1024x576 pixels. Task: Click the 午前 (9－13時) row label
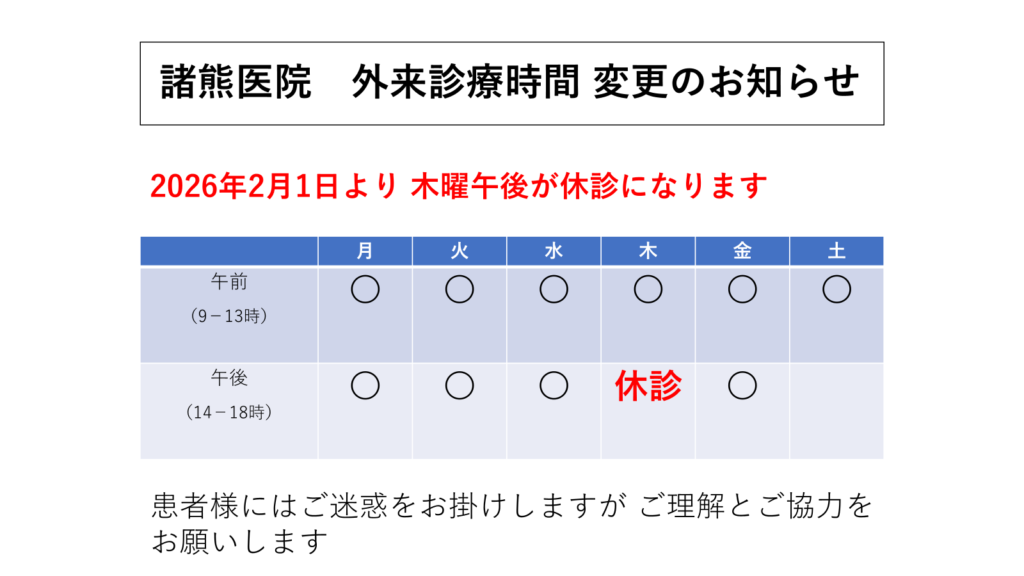click(229, 298)
